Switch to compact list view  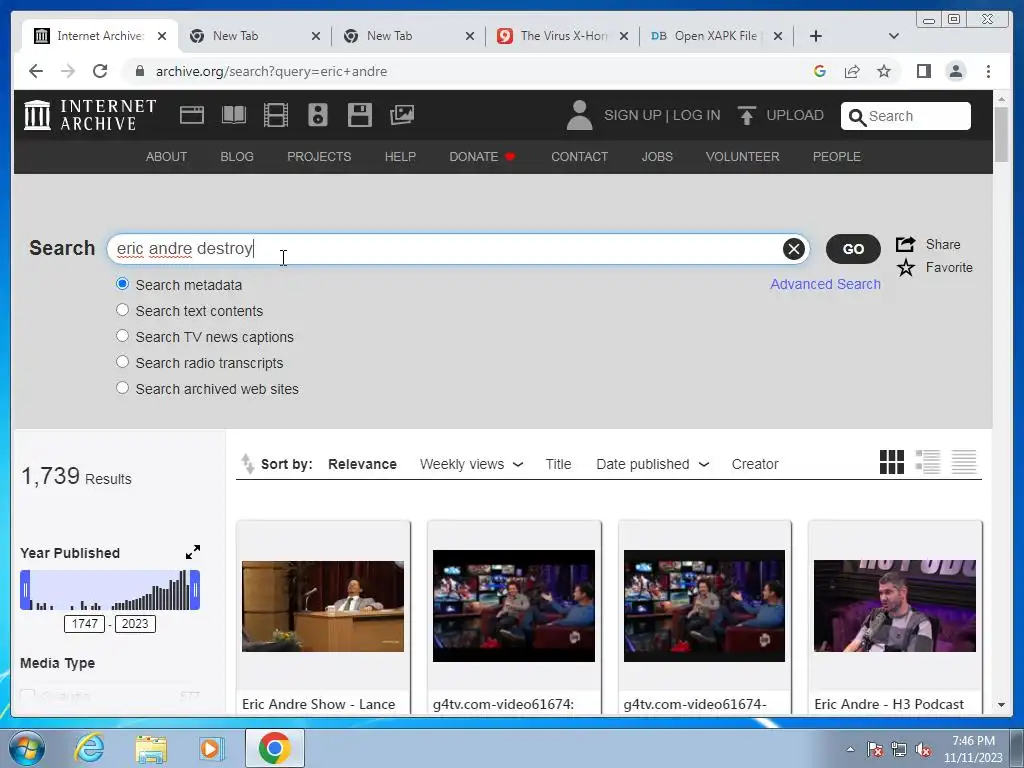click(x=963, y=462)
